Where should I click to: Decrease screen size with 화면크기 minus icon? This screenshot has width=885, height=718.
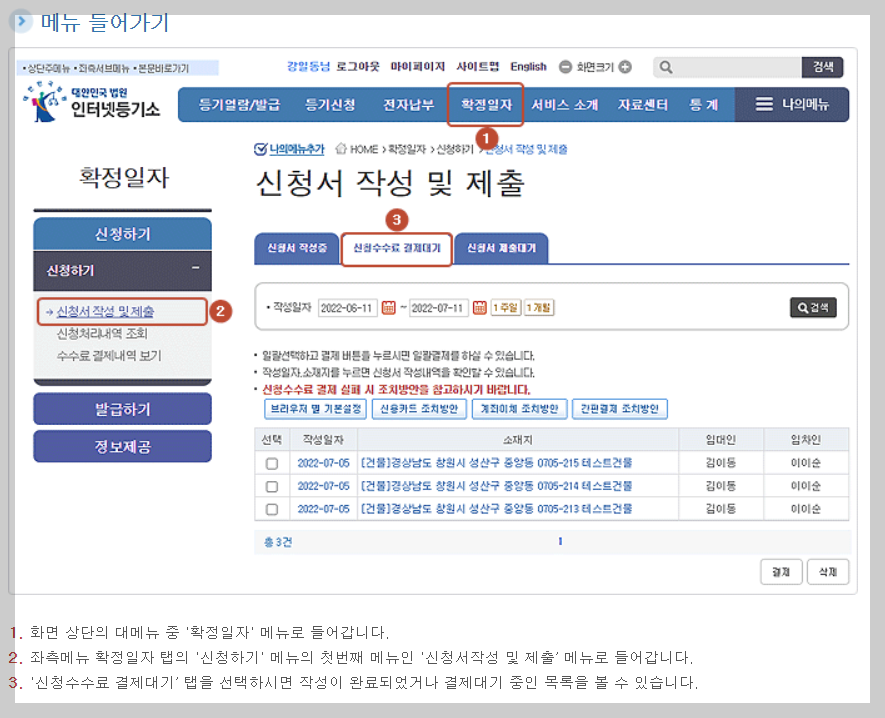tap(565, 67)
